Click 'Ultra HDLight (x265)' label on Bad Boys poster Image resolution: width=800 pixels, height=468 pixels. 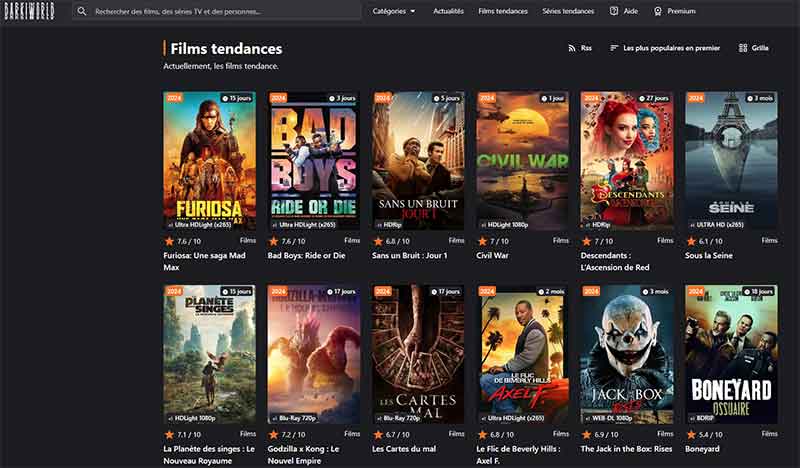tap(305, 225)
